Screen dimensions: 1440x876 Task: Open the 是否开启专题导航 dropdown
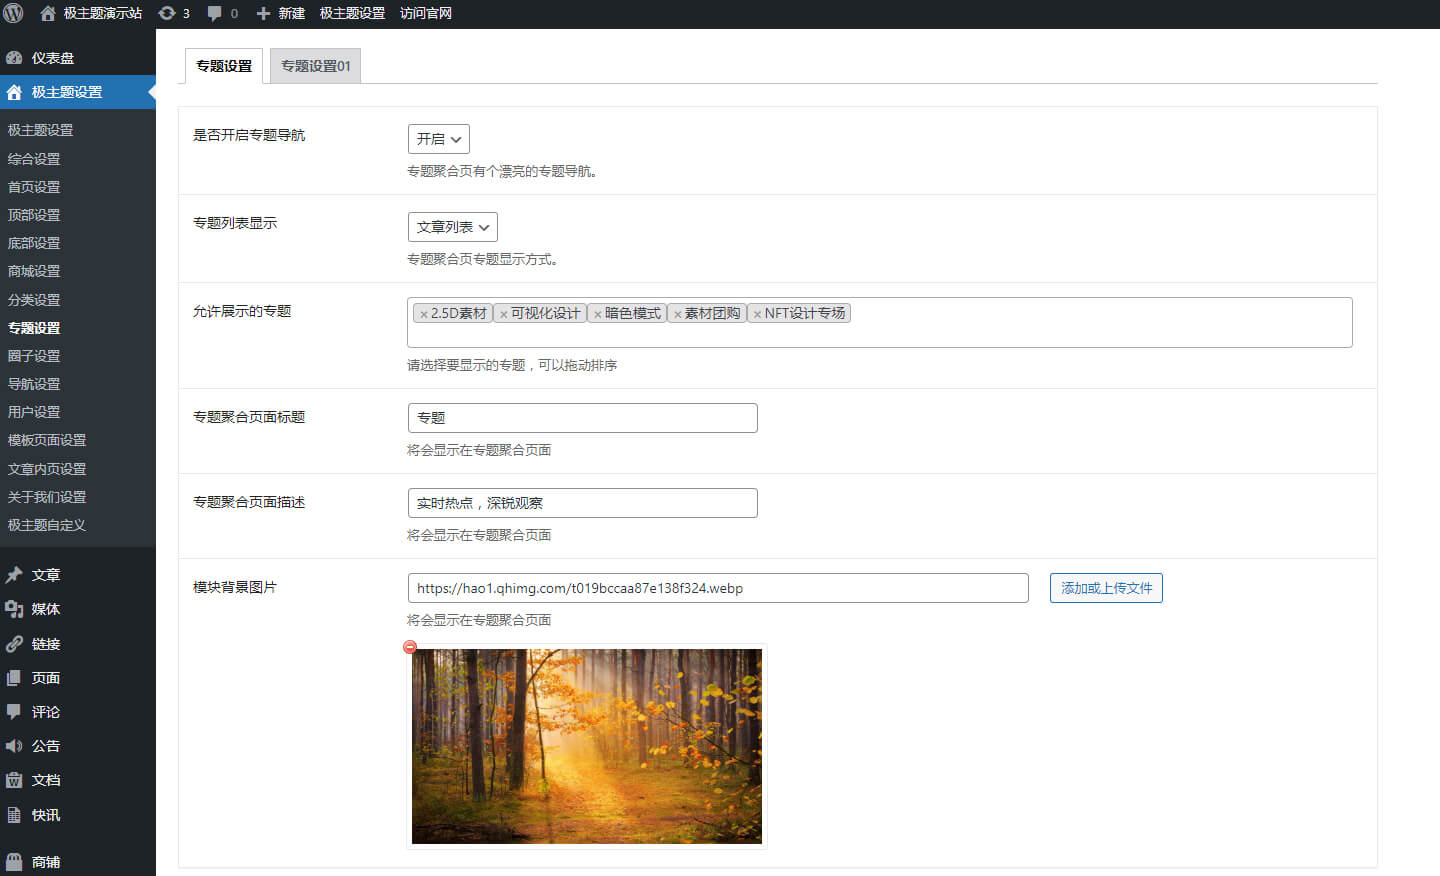(438, 139)
